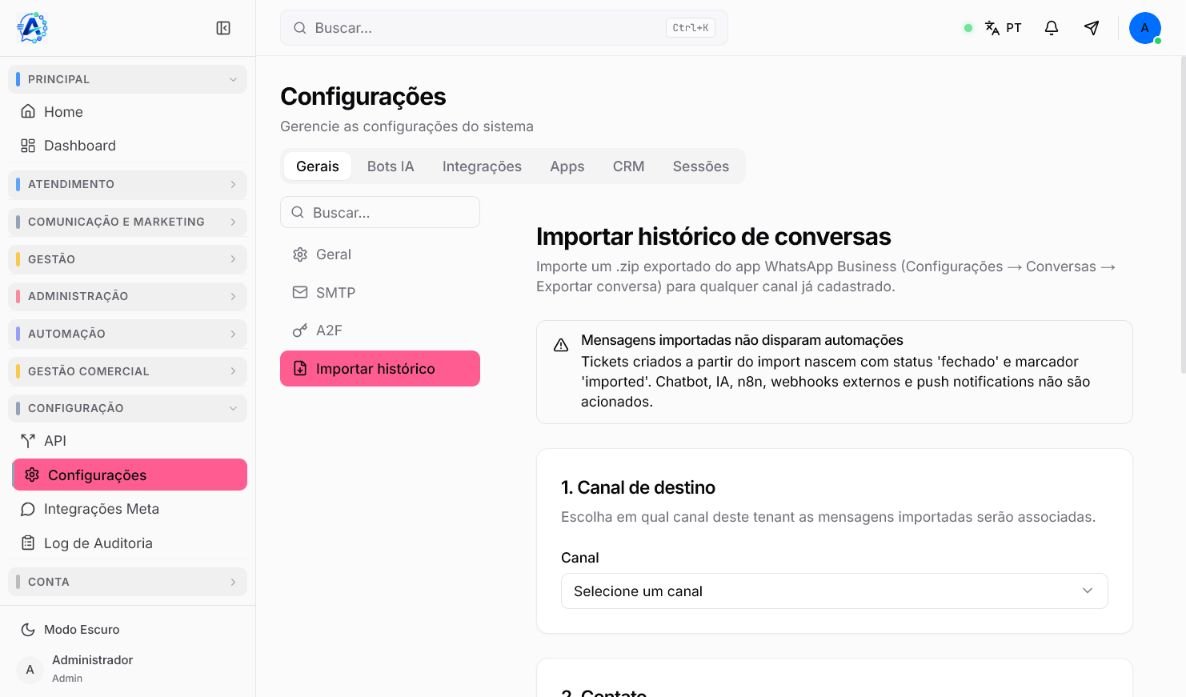
Task: Click the warning triangle icon in alert
Action: tap(560, 345)
